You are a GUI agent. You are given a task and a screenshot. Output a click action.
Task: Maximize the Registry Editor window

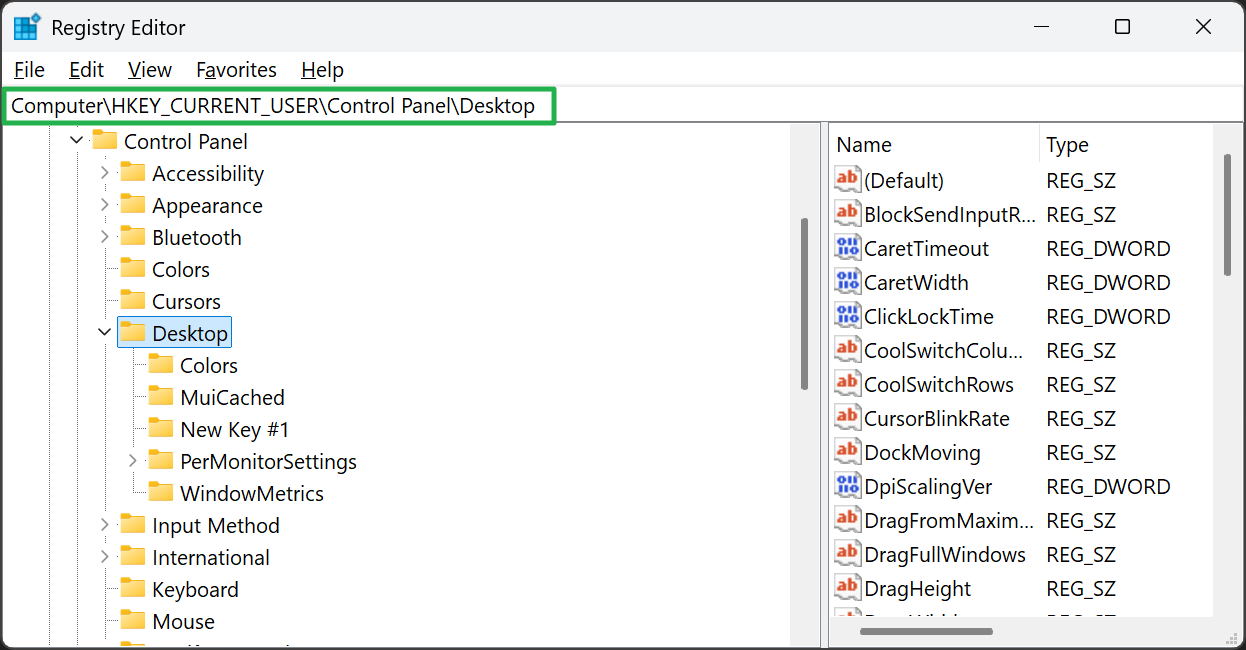1122,27
